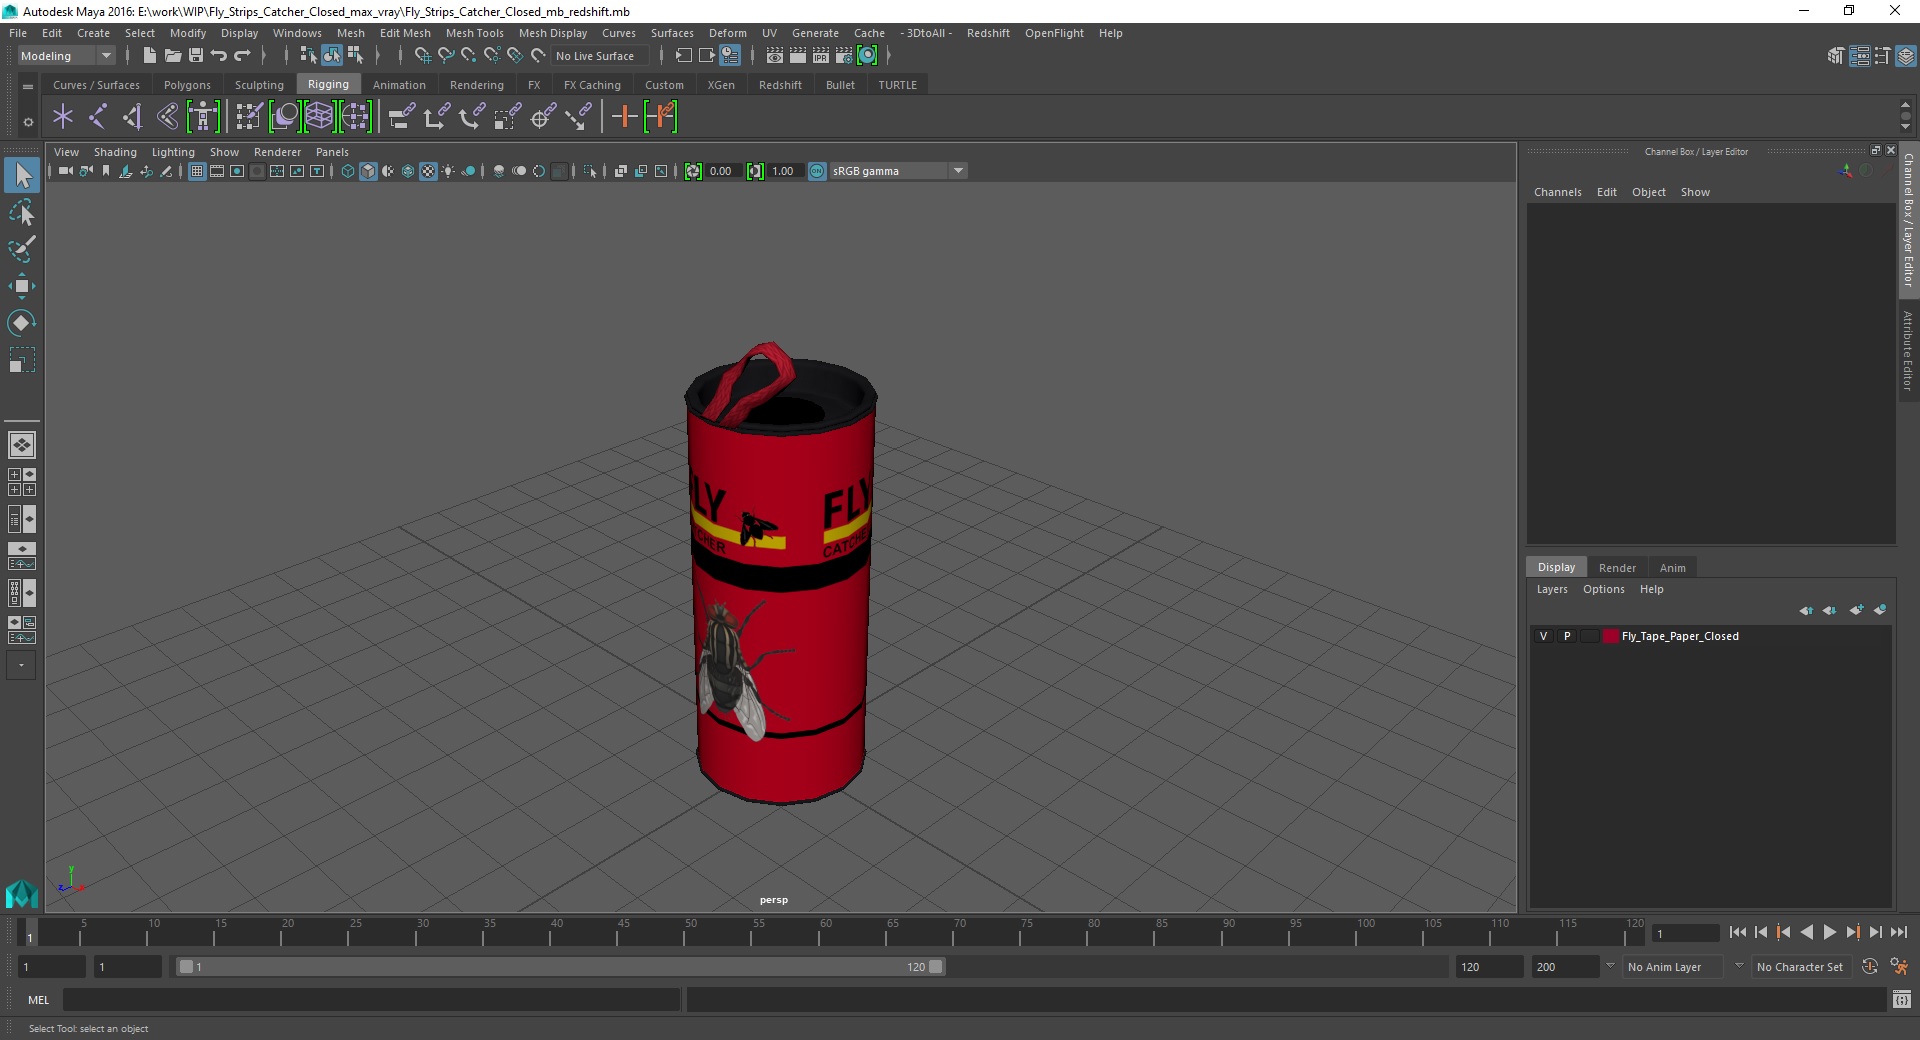
Task: Create a lattice deformer from shelf
Action: coord(319,117)
